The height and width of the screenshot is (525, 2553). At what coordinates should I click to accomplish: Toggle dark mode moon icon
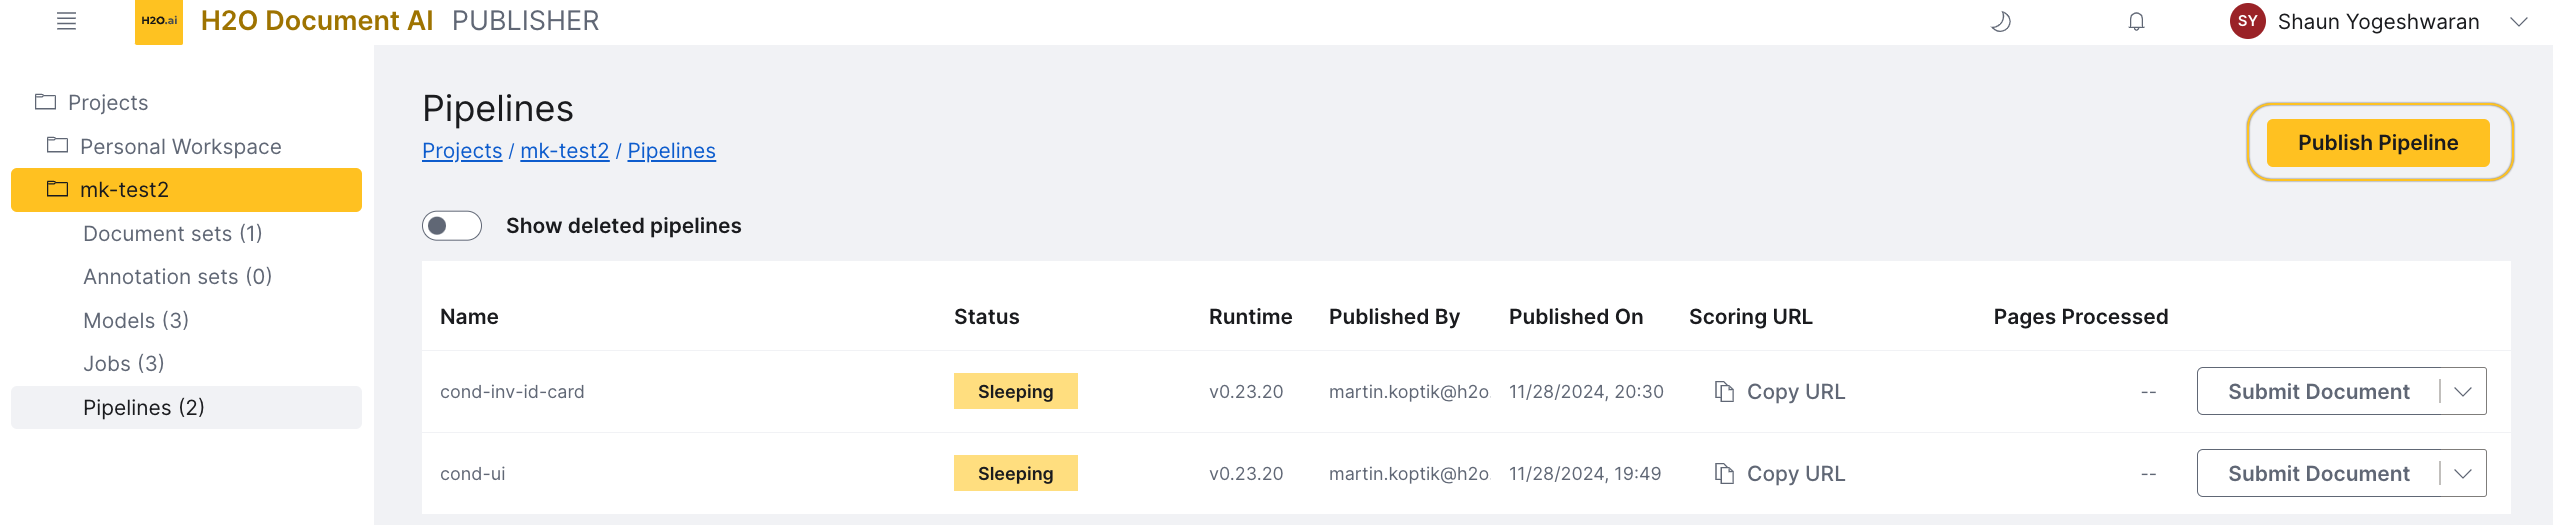[x=2001, y=22]
